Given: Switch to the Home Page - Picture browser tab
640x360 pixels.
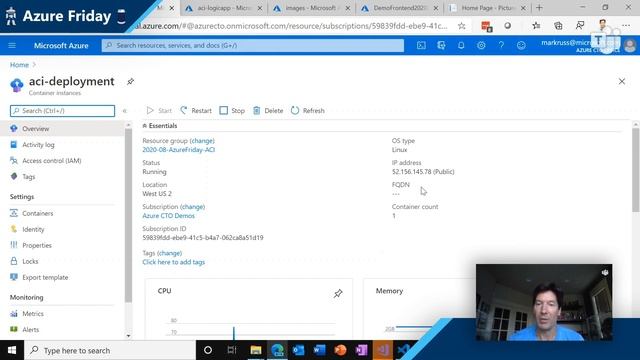Looking at the screenshot, I should pyautogui.click(x=488, y=8).
